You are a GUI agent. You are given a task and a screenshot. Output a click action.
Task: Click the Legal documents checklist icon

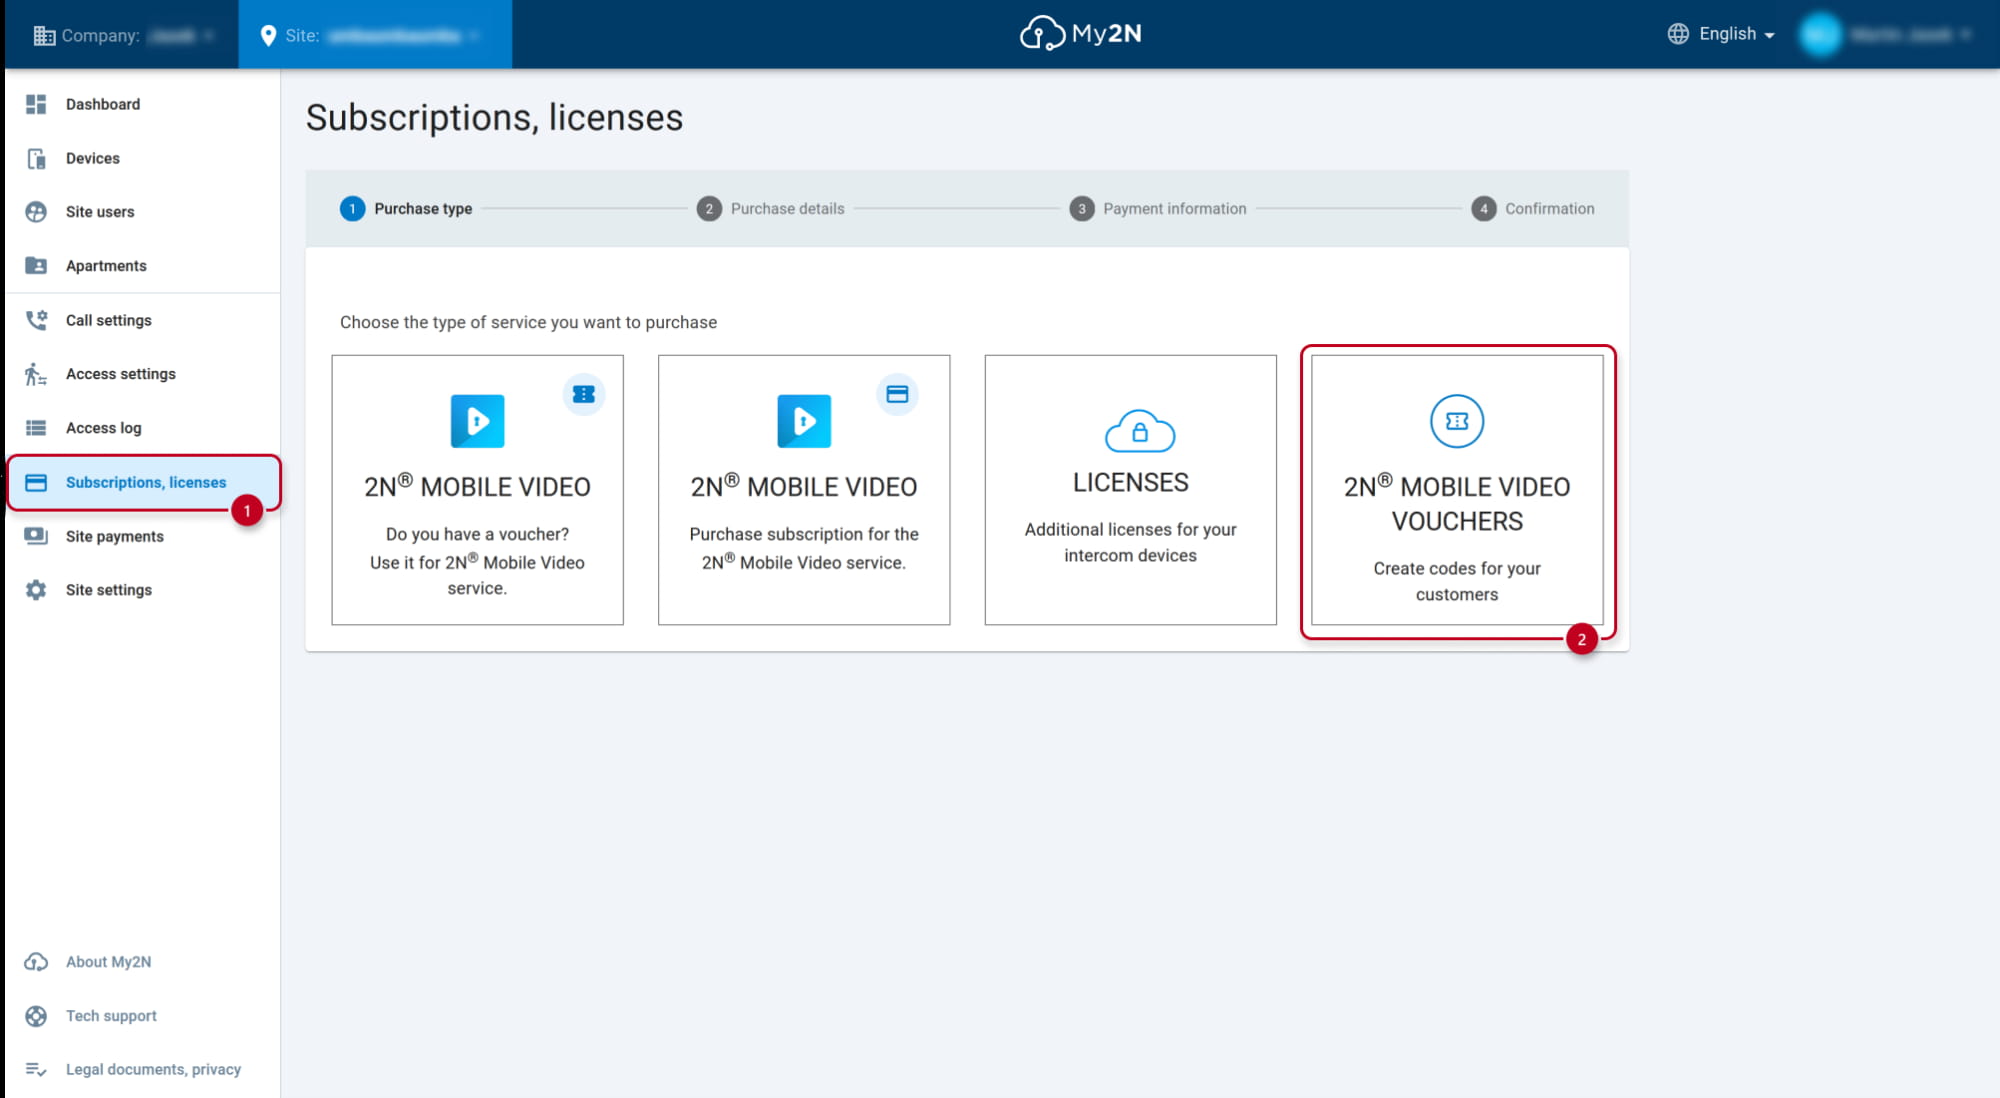pyautogui.click(x=36, y=1070)
